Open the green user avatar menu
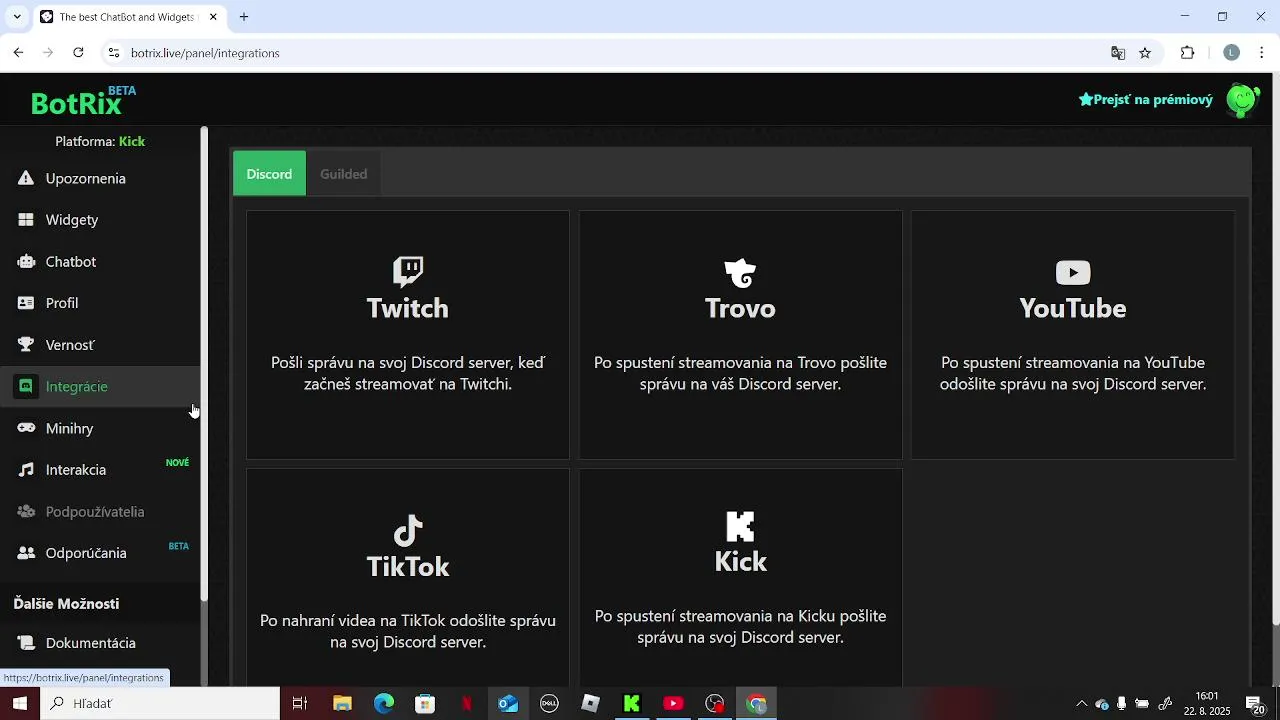The height and width of the screenshot is (720, 1280). tap(1243, 100)
